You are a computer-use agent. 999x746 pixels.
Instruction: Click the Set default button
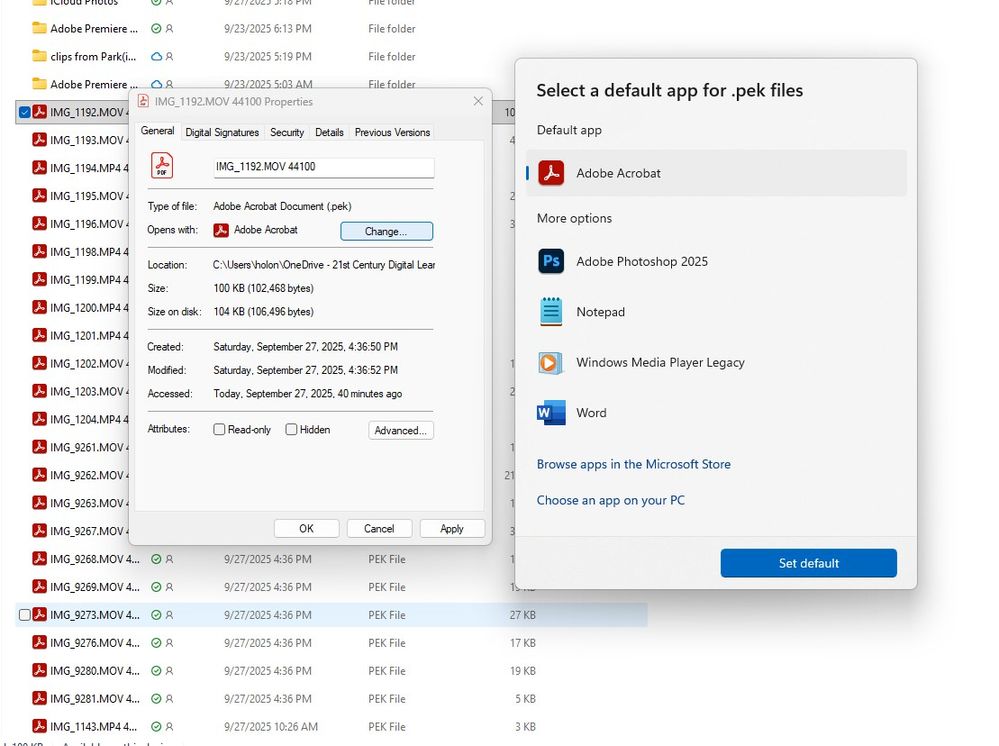click(x=809, y=563)
